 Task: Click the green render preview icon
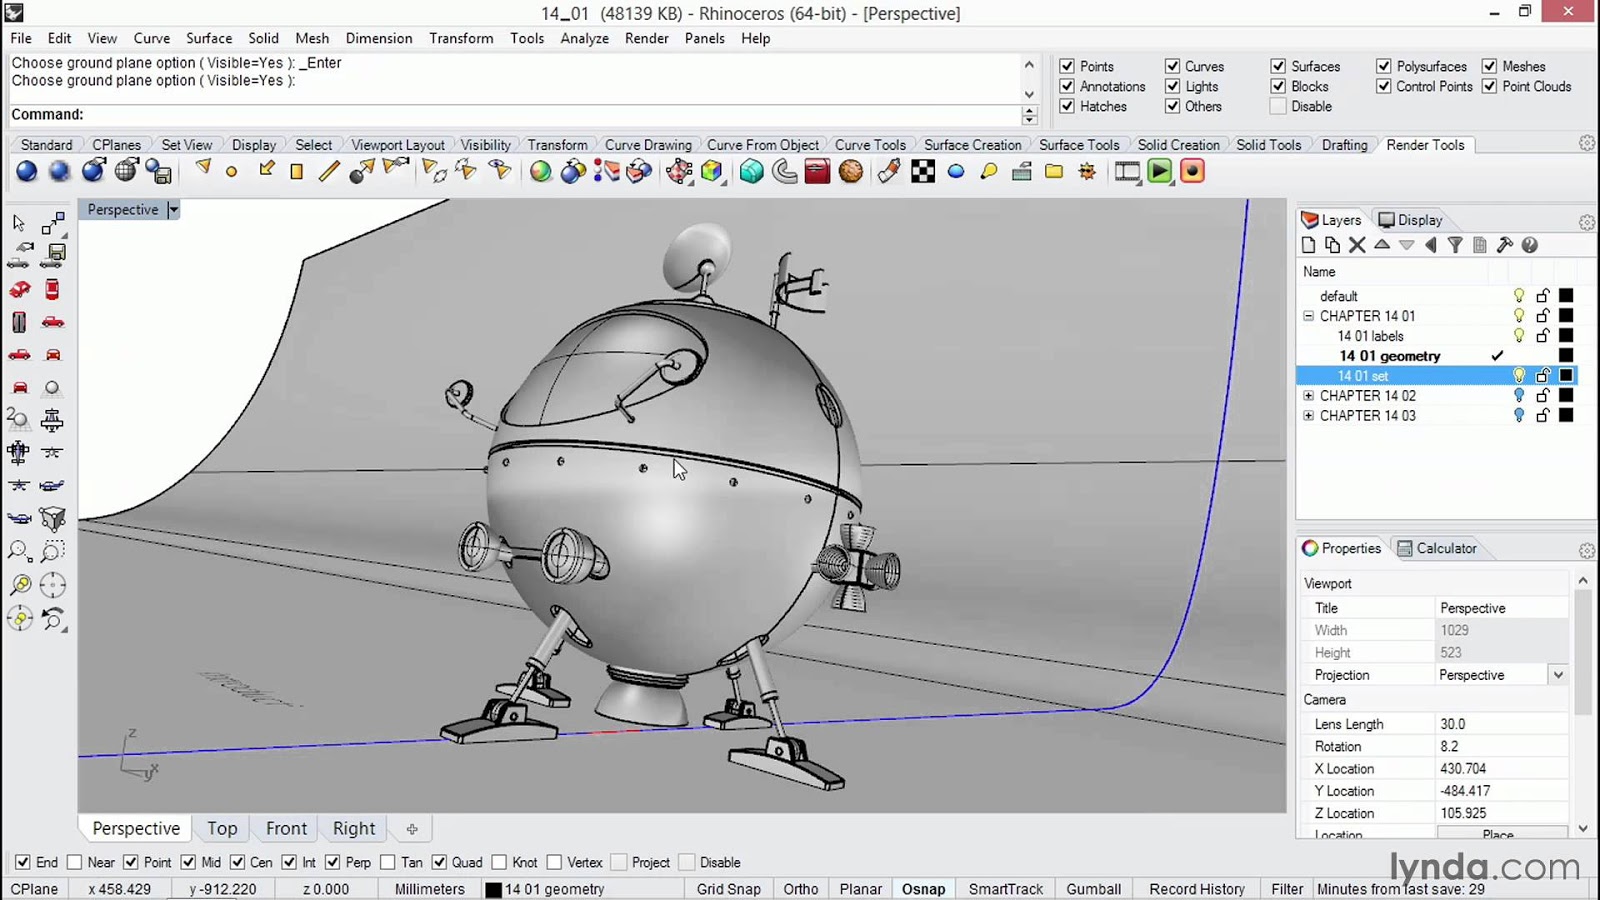1159,172
